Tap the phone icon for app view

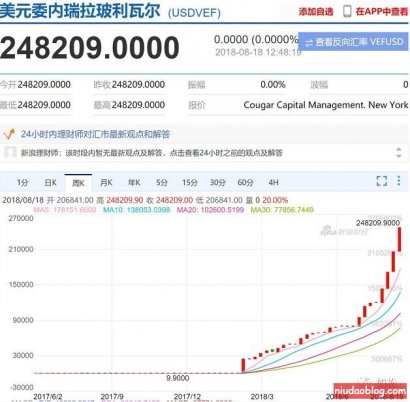[347, 11]
